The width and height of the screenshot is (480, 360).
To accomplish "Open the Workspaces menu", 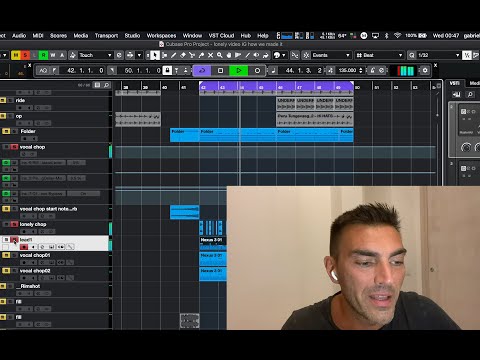I will pos(161,36).
